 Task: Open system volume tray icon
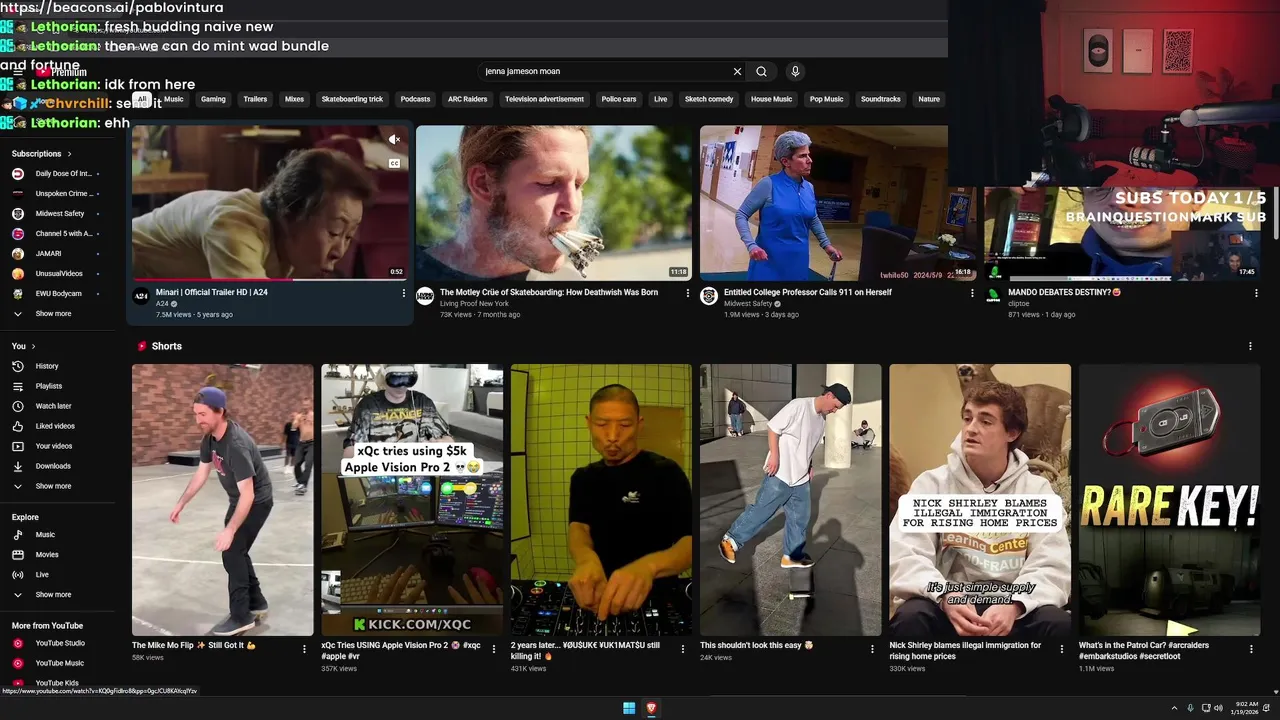pyautogui.click(x=1218, y=708)
